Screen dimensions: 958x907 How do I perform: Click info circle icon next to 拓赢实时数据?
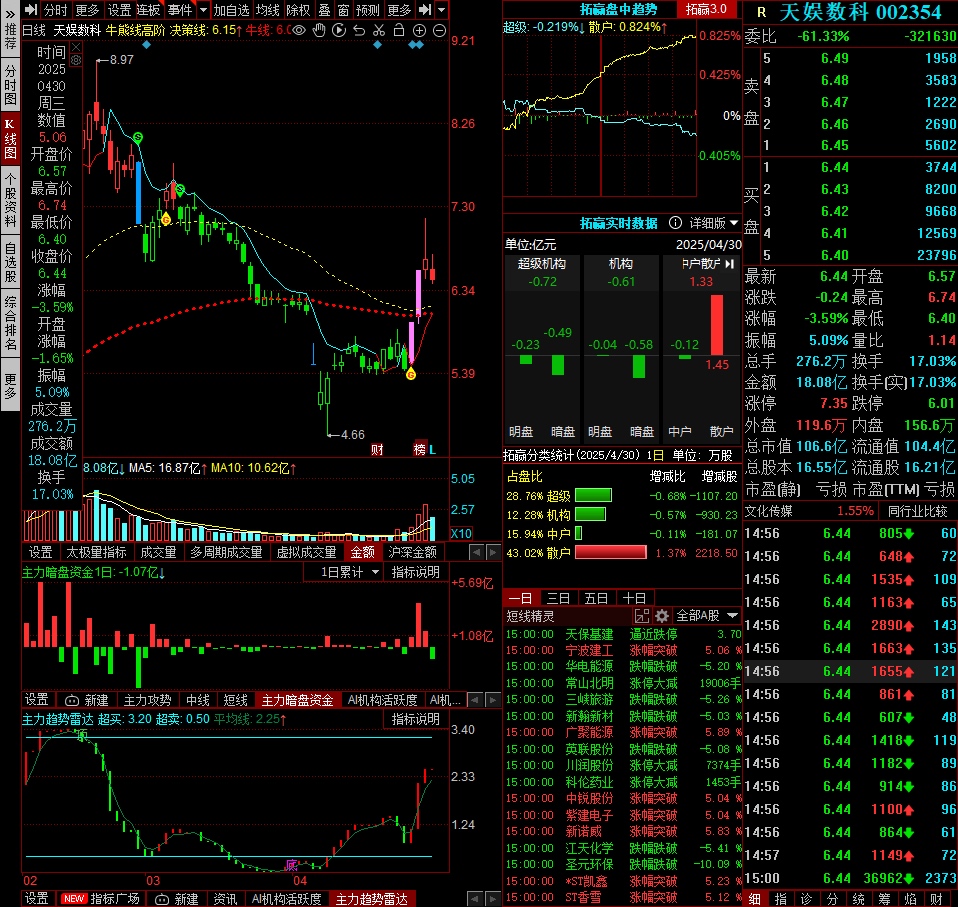[x=675, y=223]
